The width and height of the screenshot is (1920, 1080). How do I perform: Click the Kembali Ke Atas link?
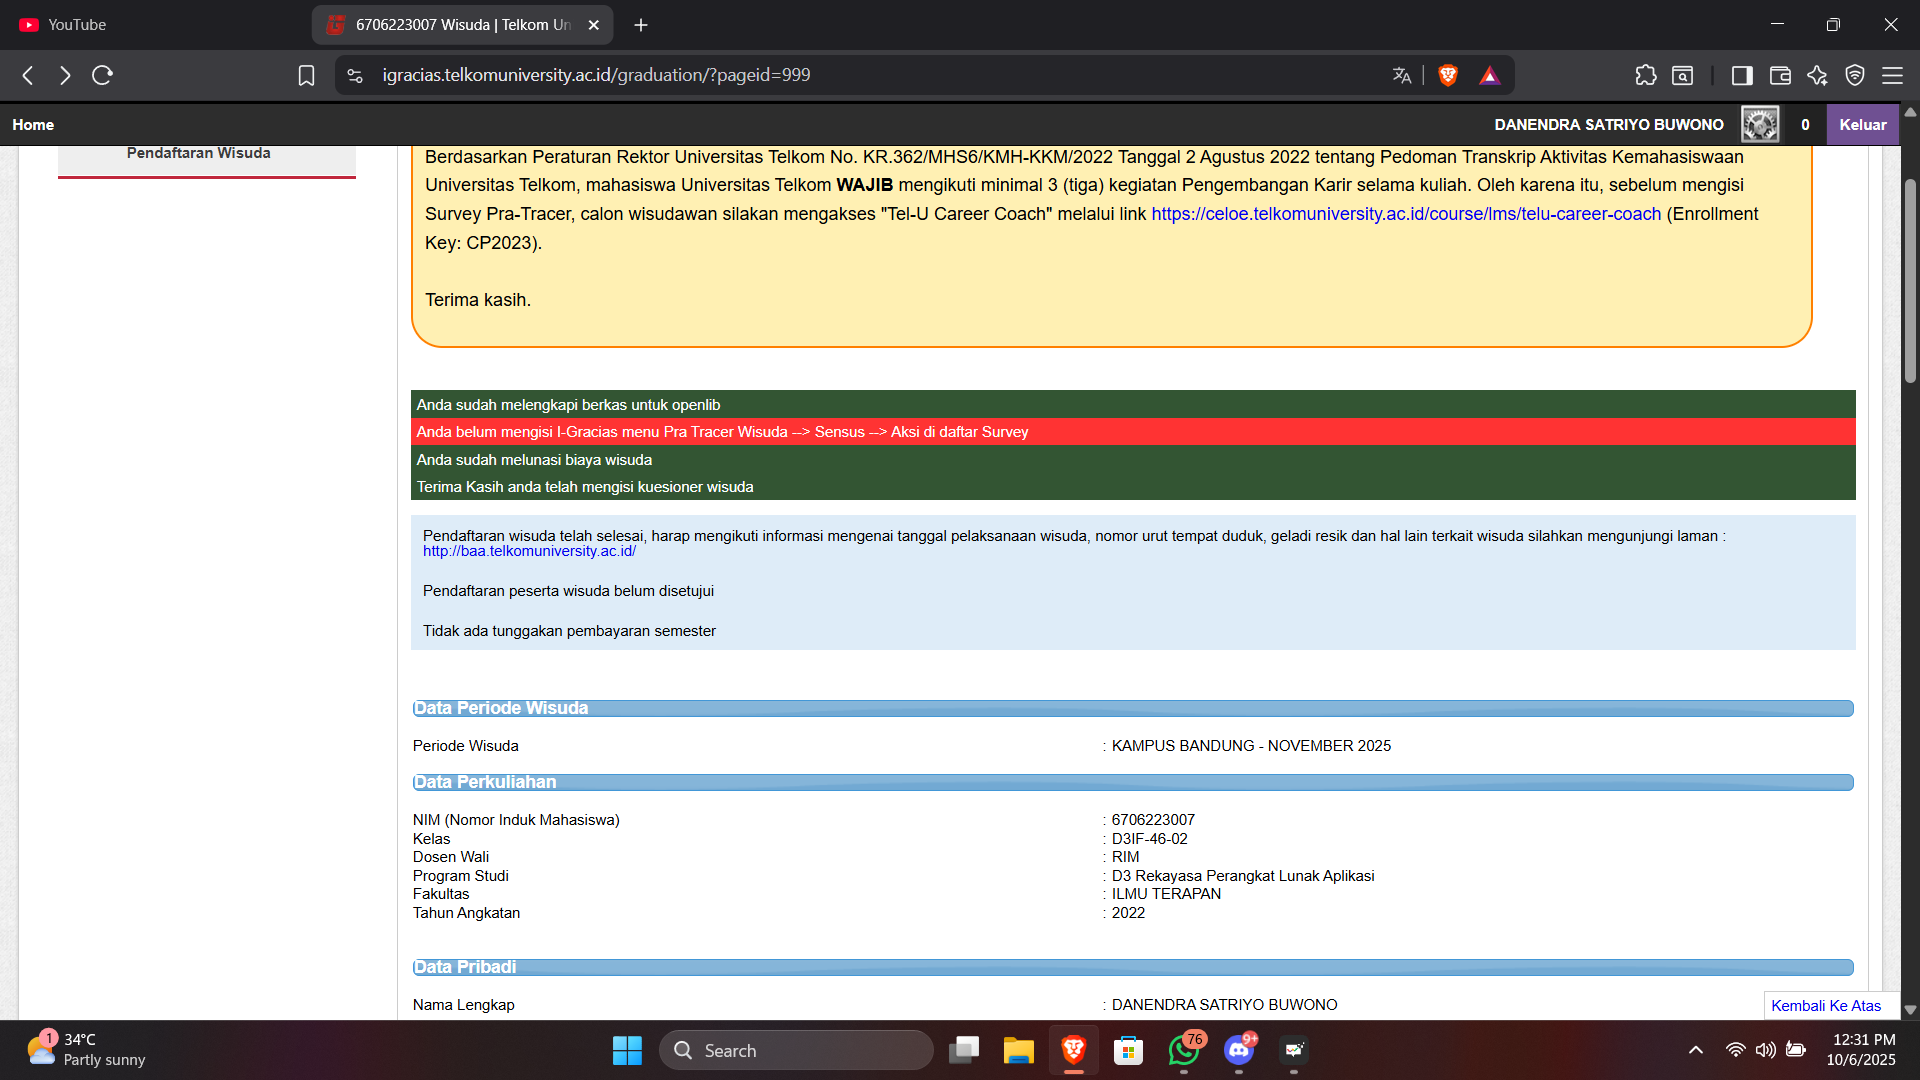(1825, 1006)
